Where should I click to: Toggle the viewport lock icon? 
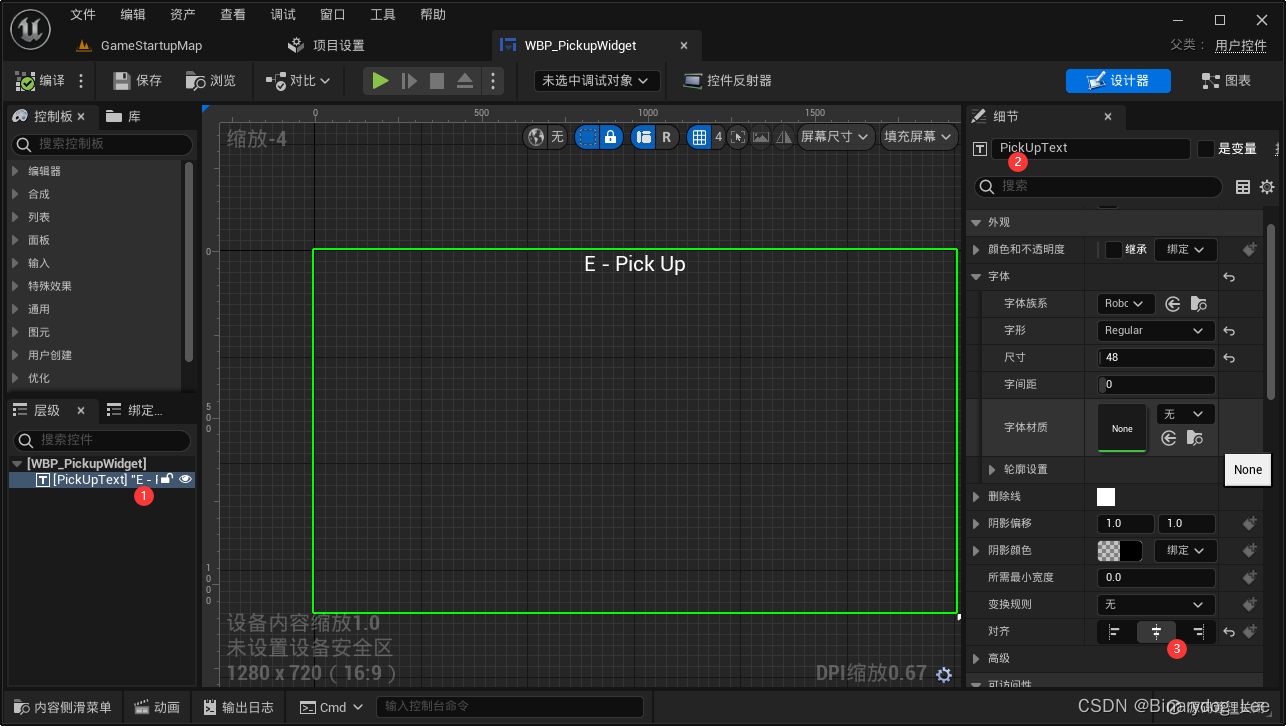[611, 137]
